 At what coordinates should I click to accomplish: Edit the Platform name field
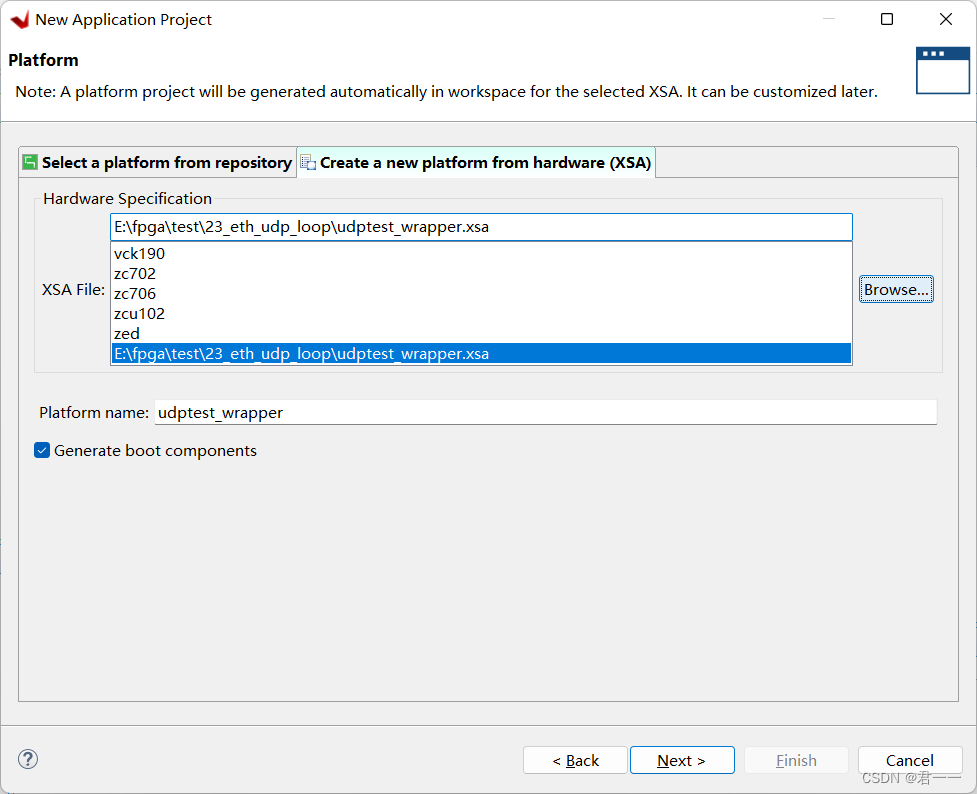(x=545, y=413)
